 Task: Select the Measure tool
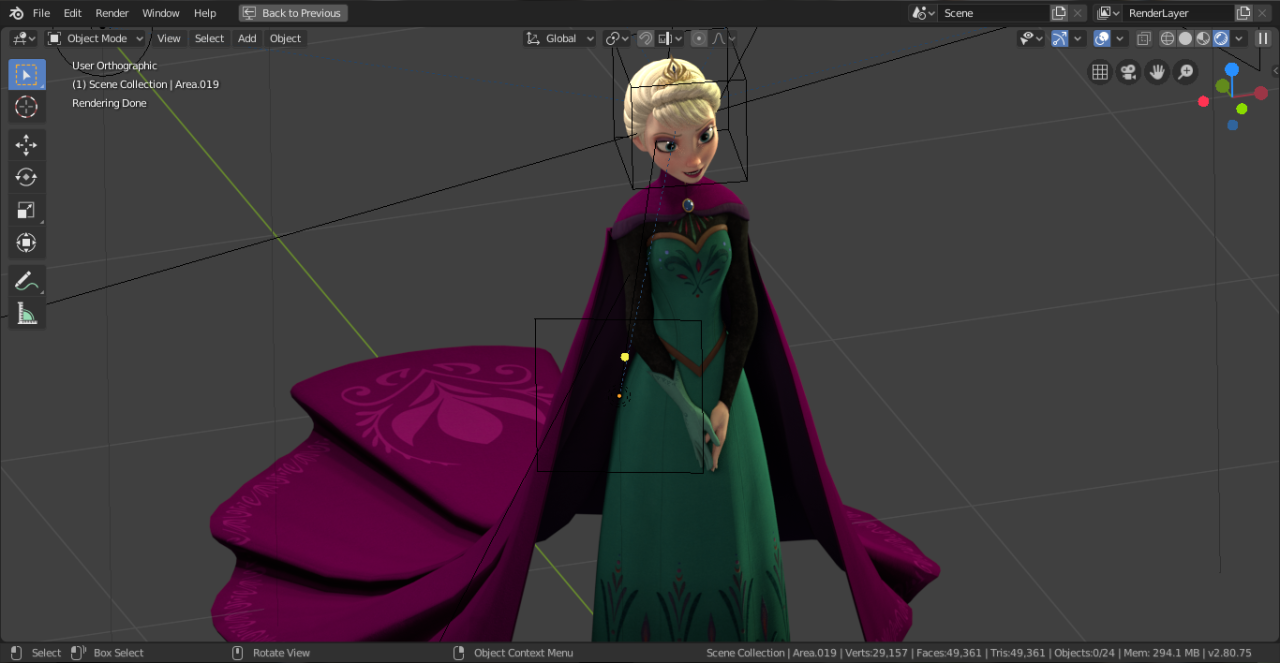tap(27, 313)
